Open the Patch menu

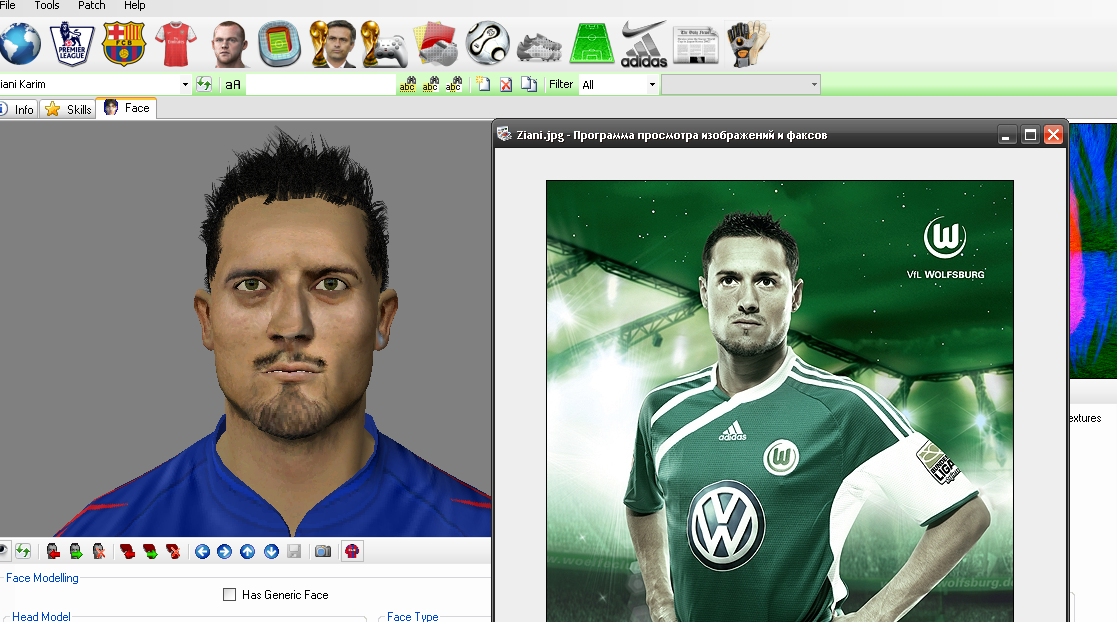pos(92,6)
